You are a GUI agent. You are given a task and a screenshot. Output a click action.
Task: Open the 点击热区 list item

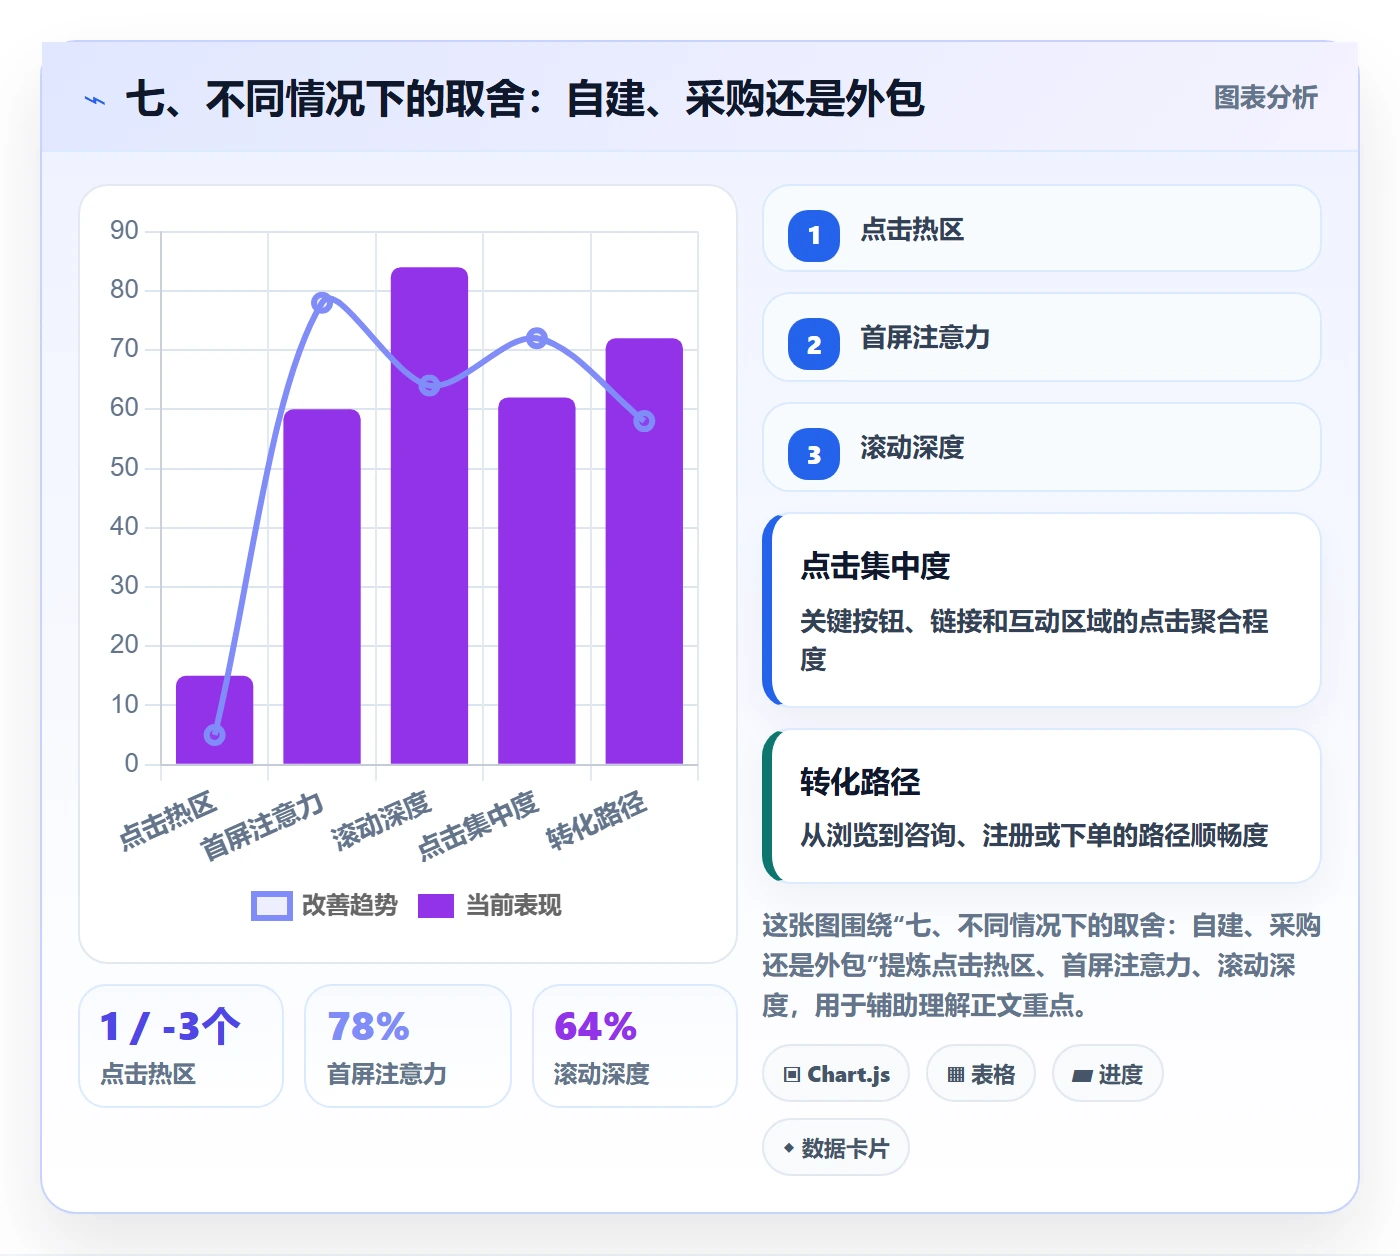(1042, 228)
